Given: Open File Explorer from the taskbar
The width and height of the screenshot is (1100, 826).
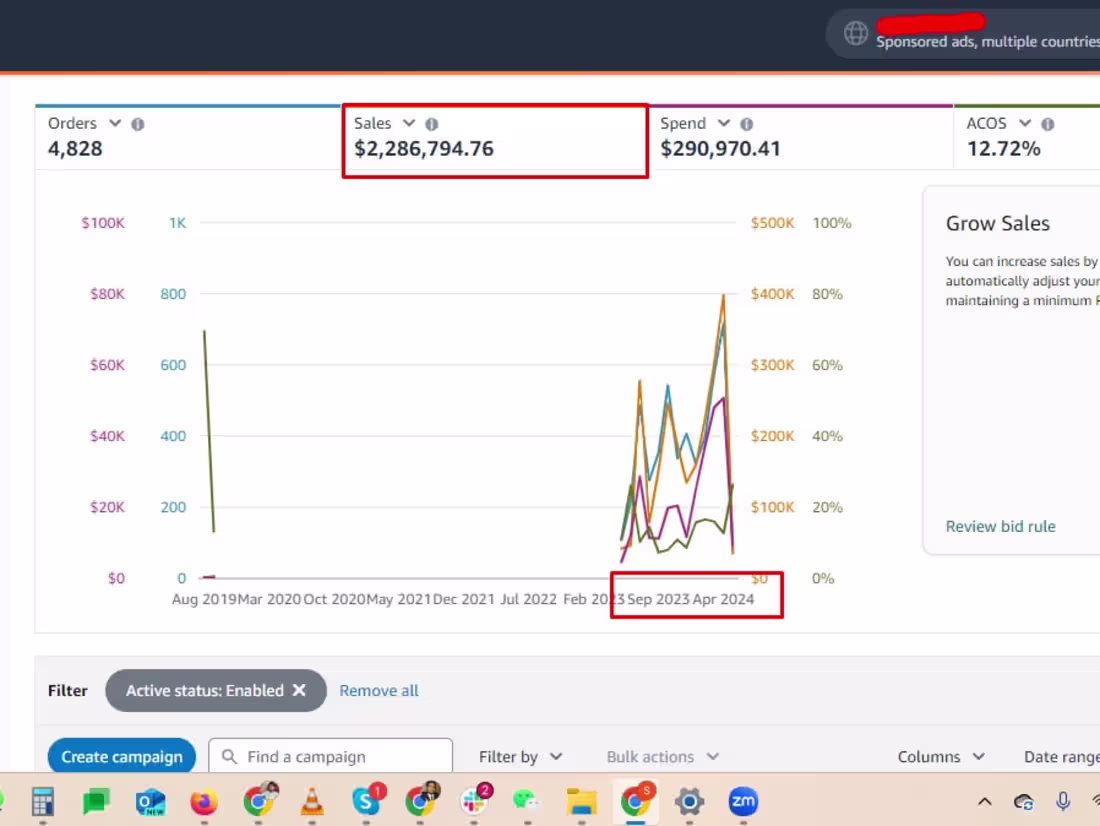Looking at the screenshot, I should tap(581, 801).
